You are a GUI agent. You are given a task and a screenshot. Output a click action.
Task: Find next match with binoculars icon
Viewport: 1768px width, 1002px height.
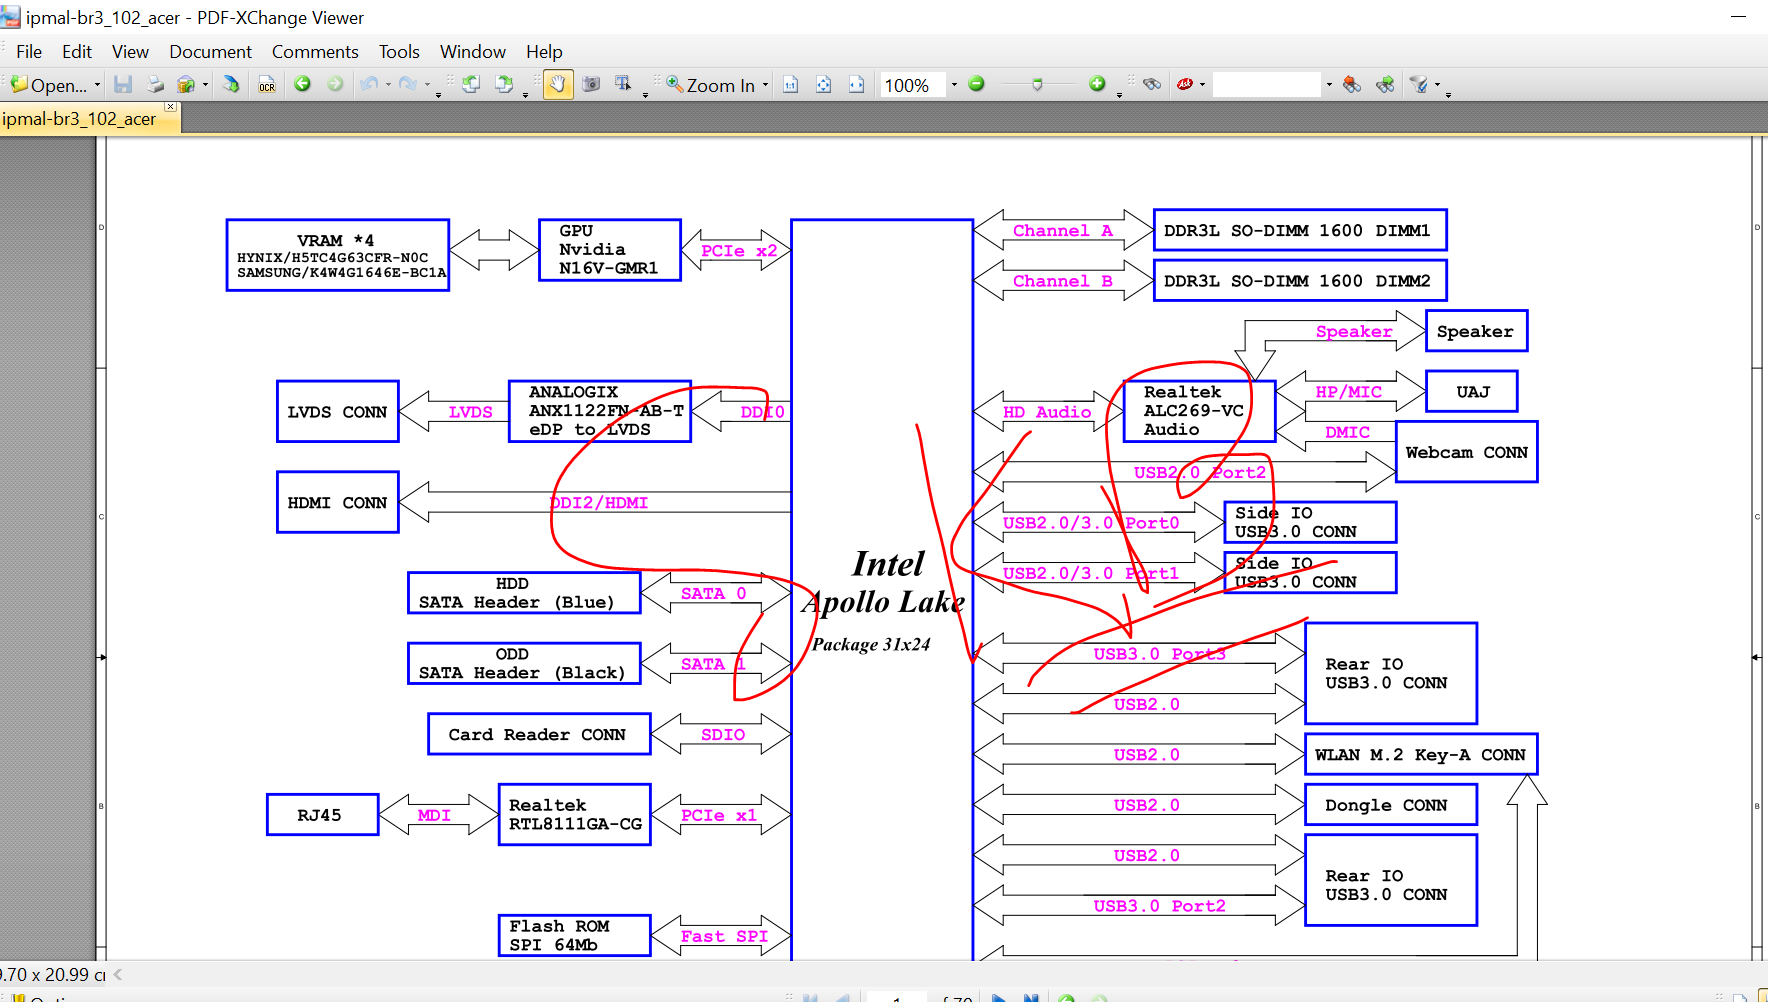[x=1385, y=85]
